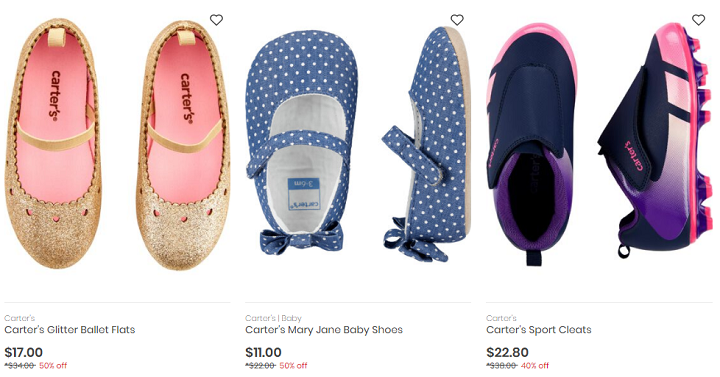Select the Carter's | Baby category label
The width and height of the screenshot is (720, 377).
pyautogui.click(x=273, y=318)
